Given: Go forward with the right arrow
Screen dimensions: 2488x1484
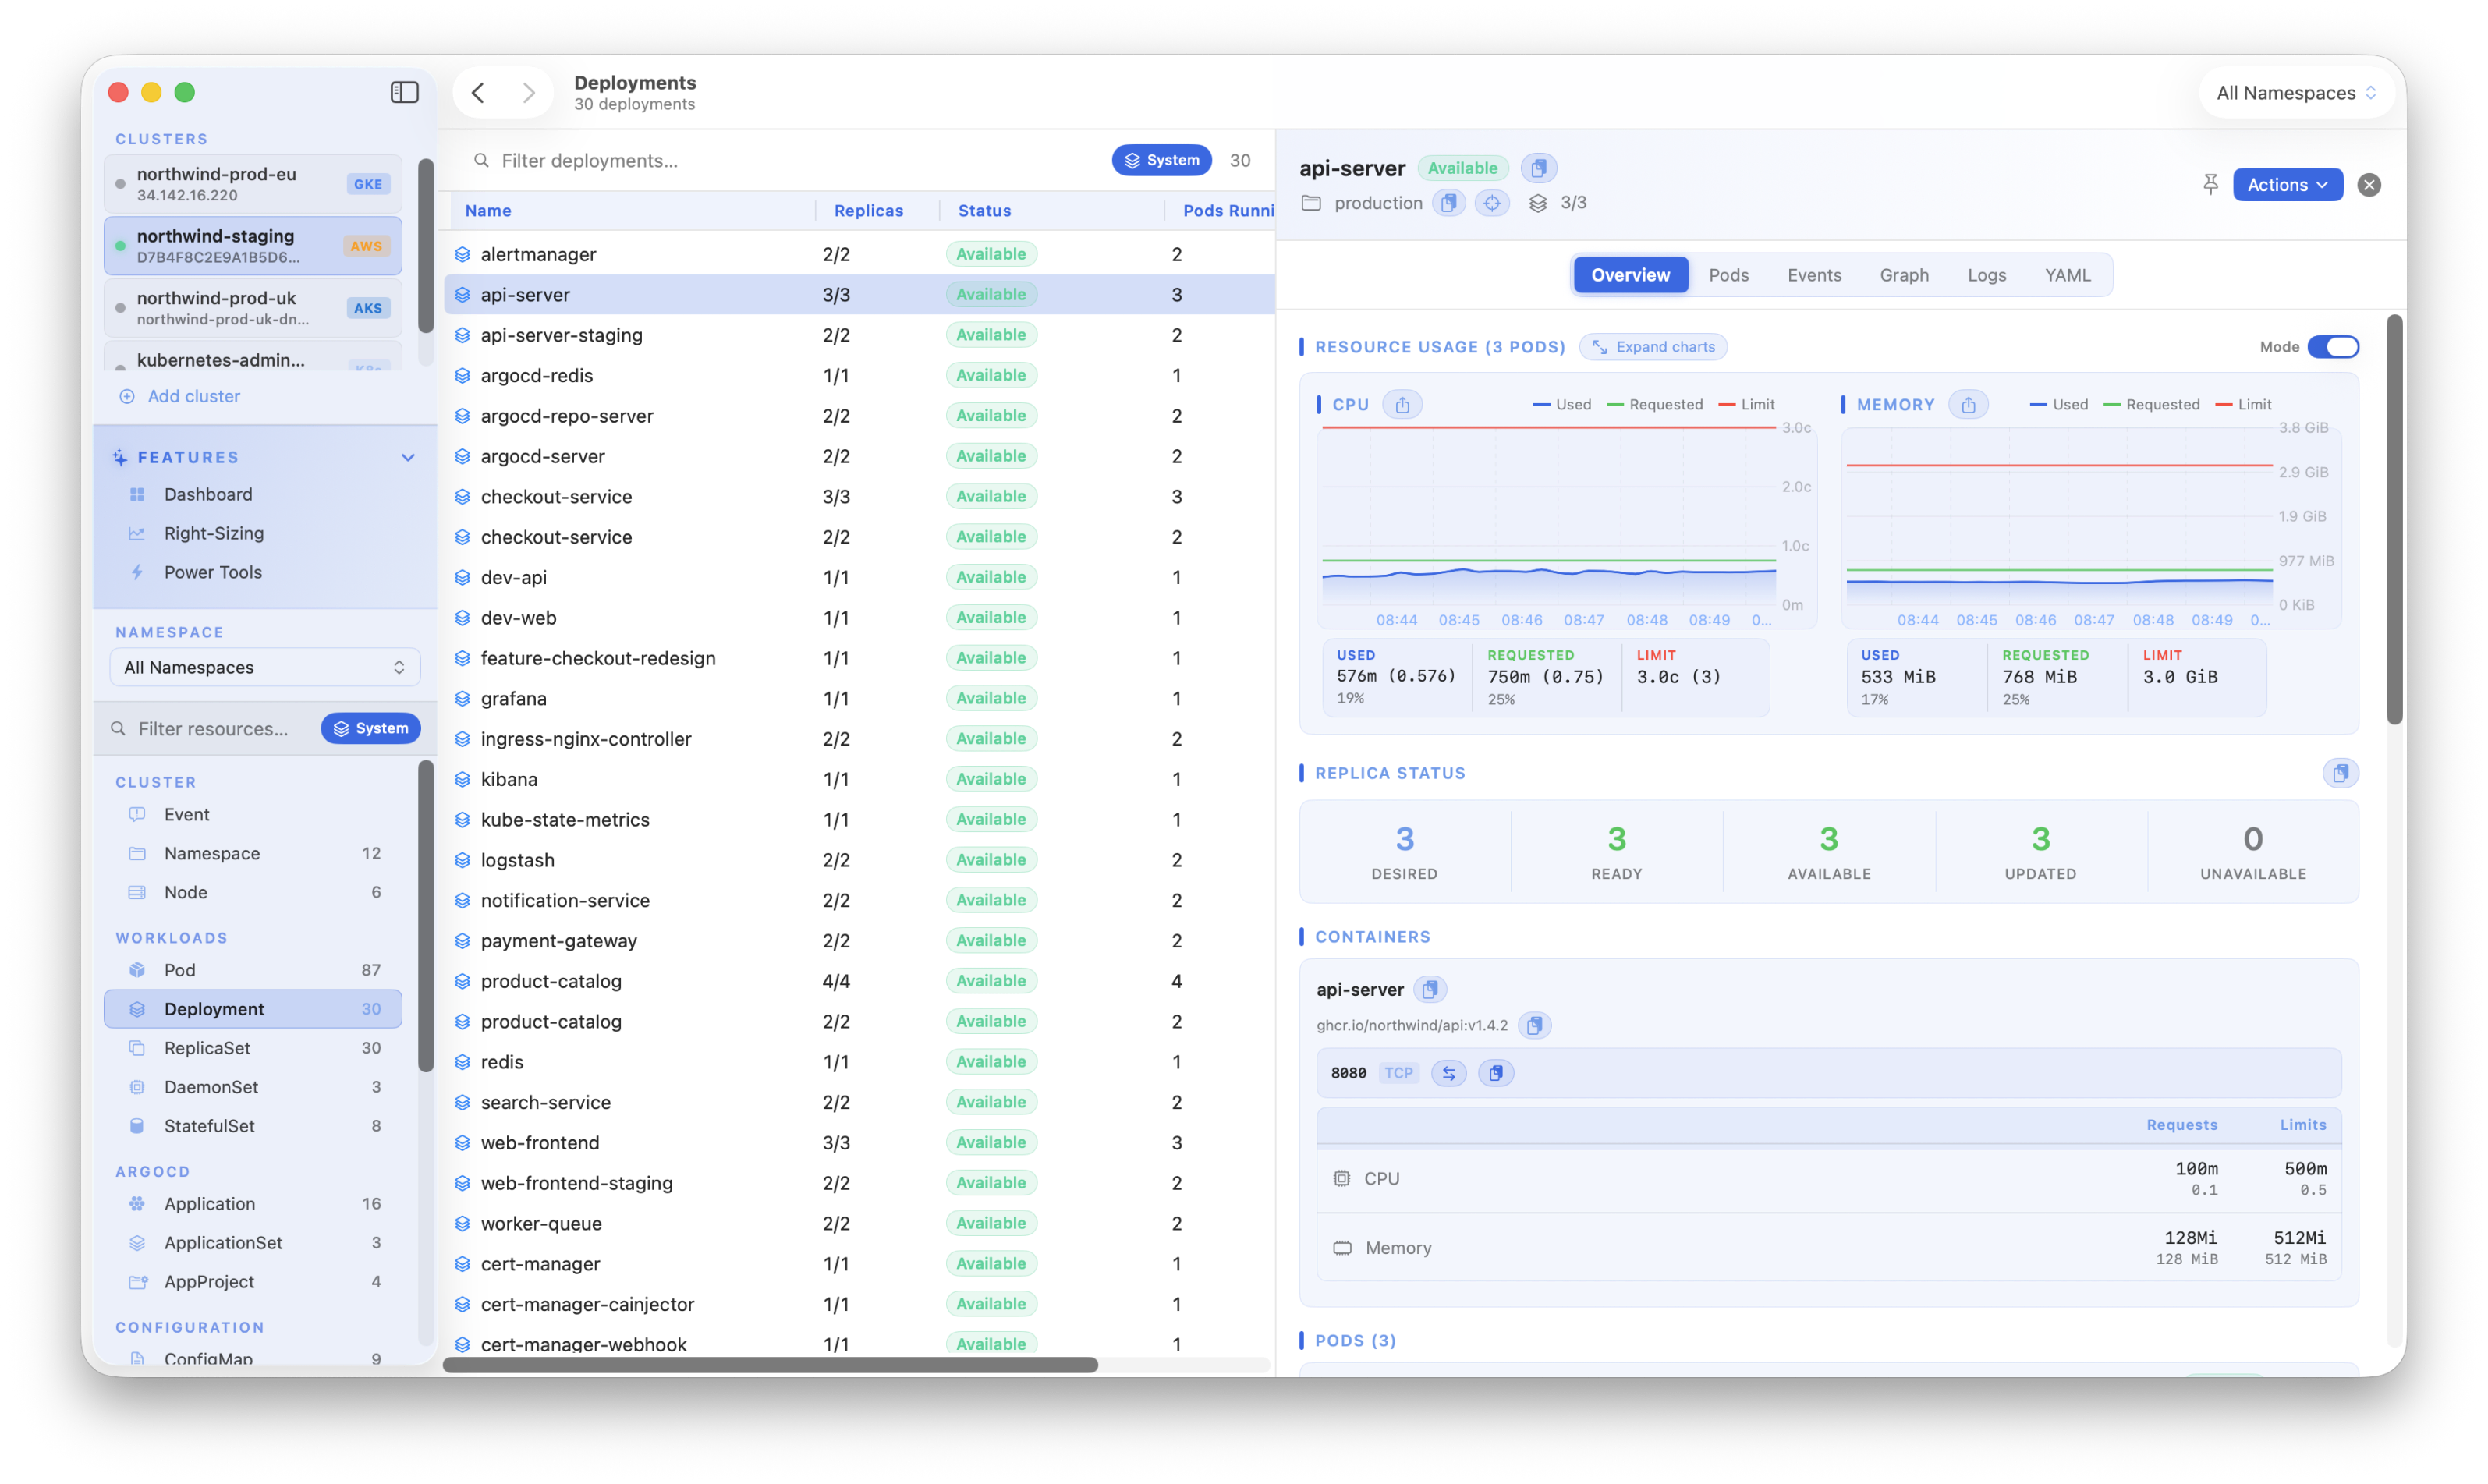Looking at the screenshot, I should (529, 93).
